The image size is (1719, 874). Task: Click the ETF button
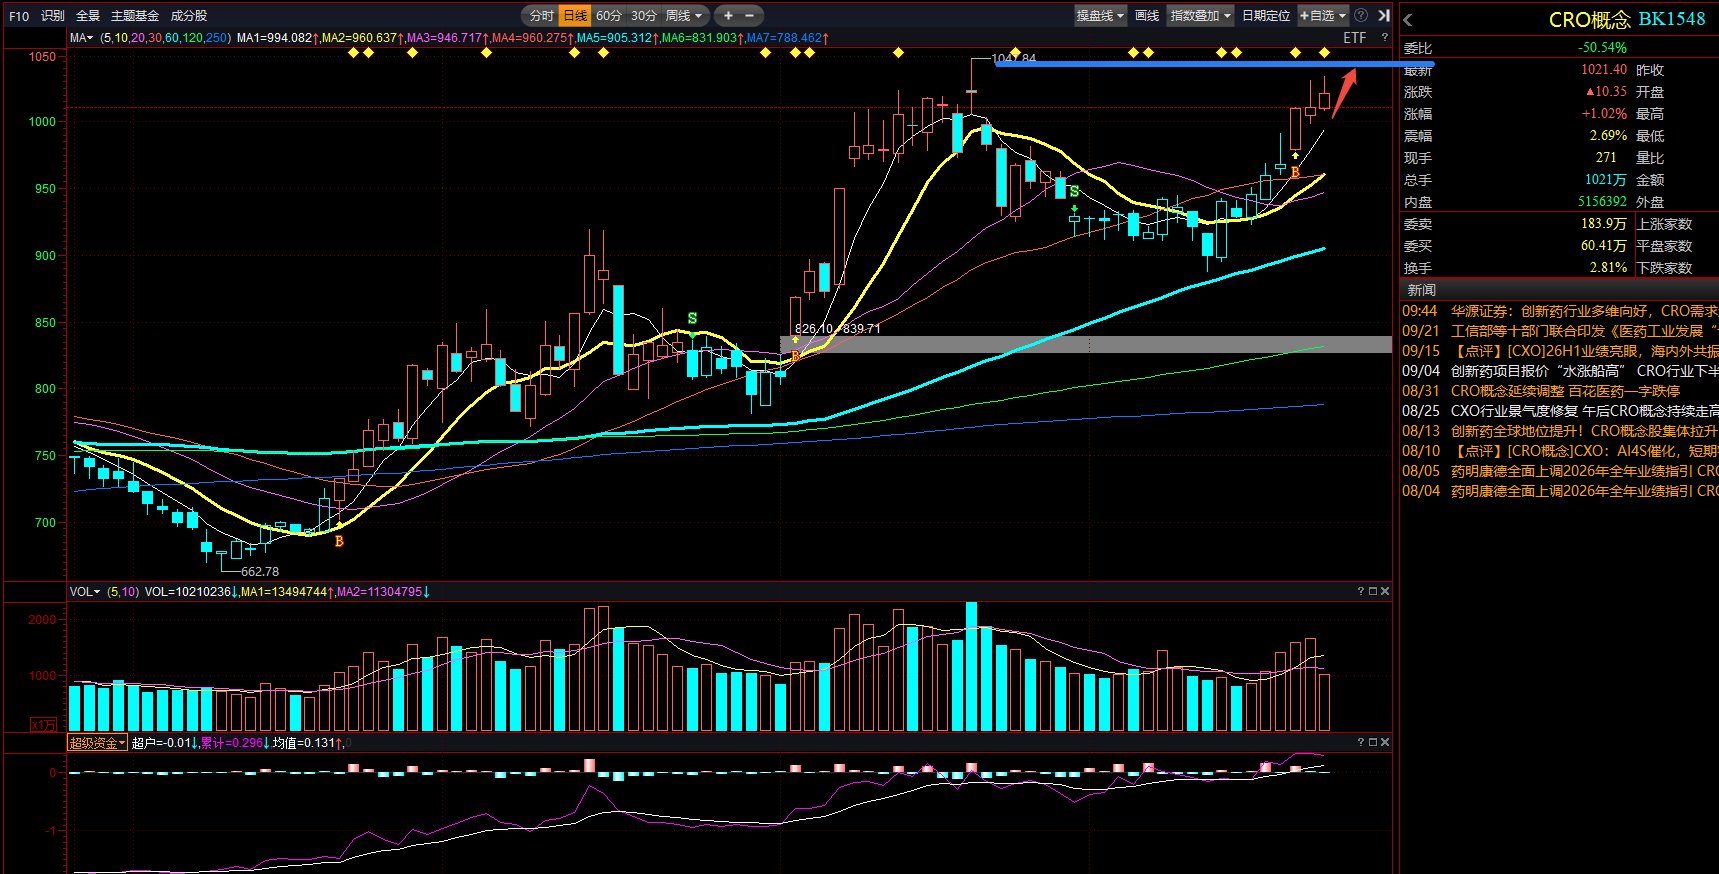[x=1354, y=38]
